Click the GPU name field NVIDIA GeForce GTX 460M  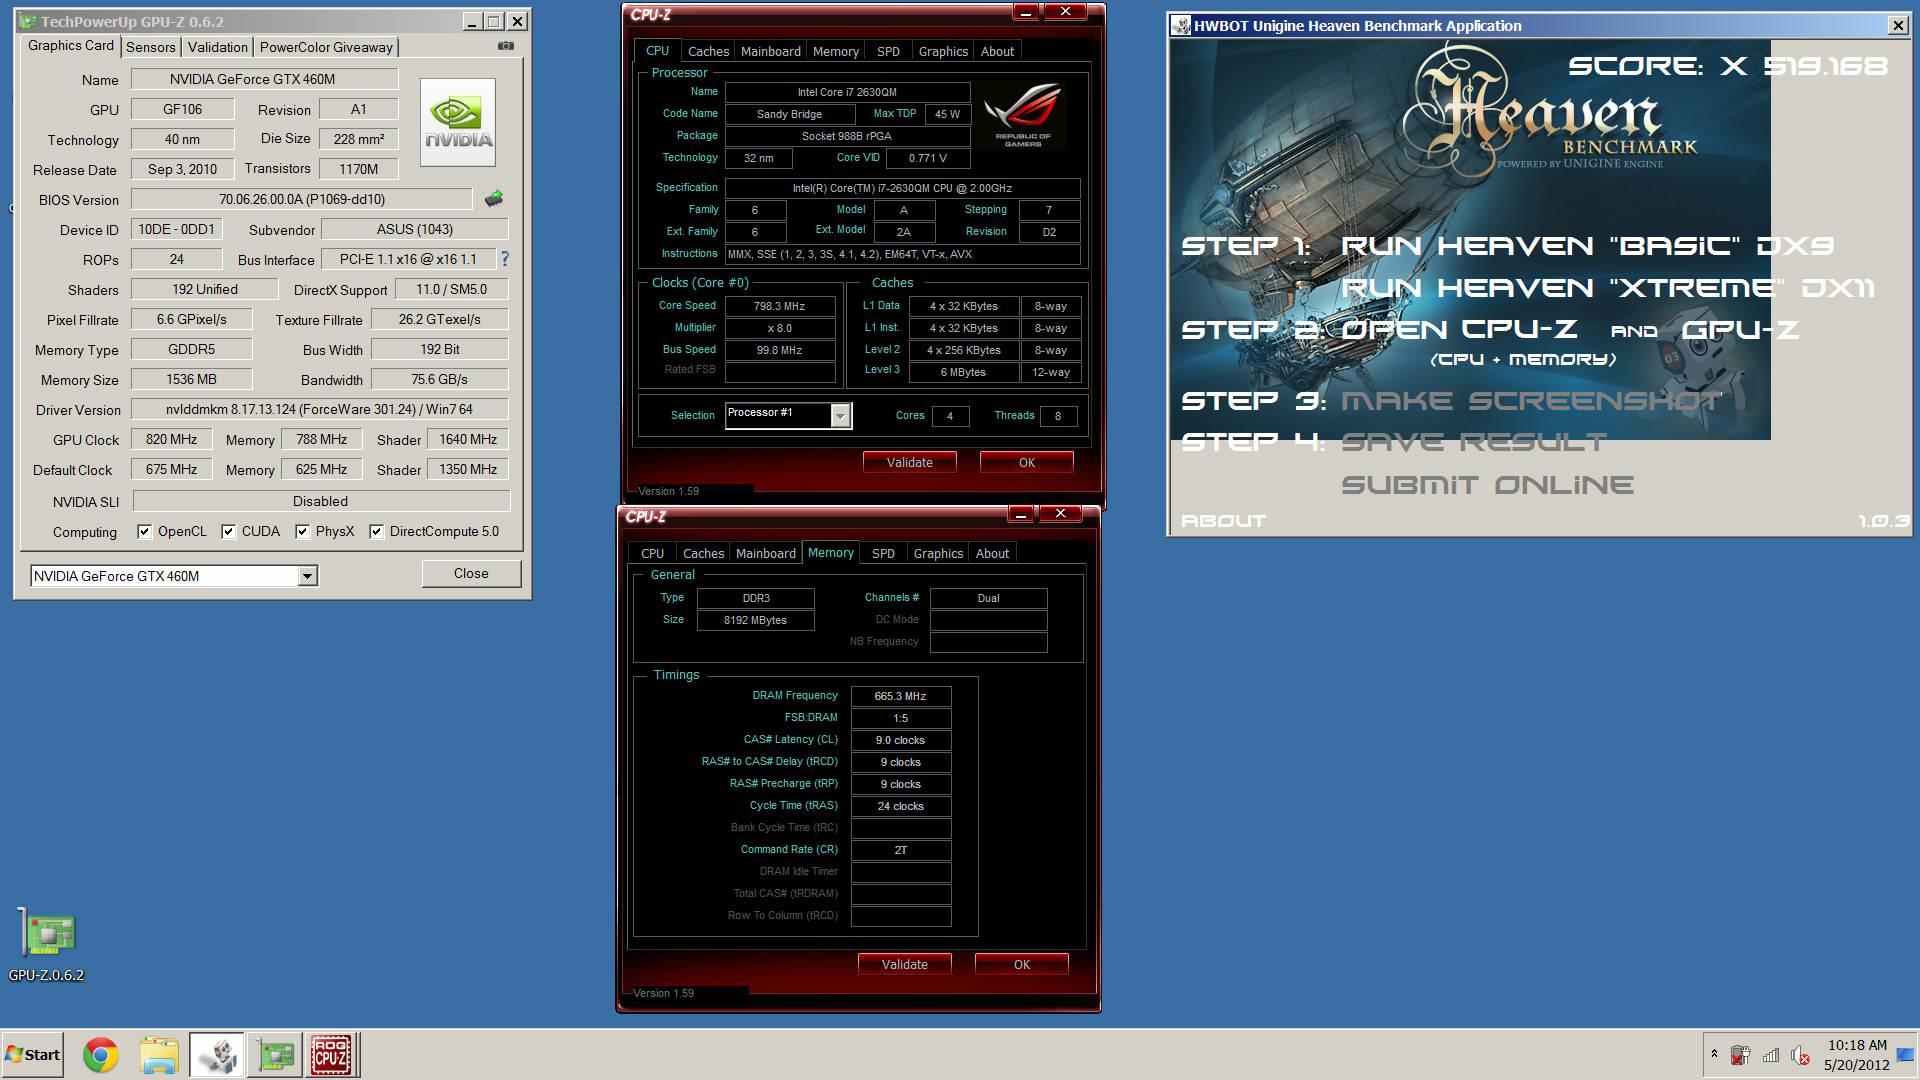[265, 79]
